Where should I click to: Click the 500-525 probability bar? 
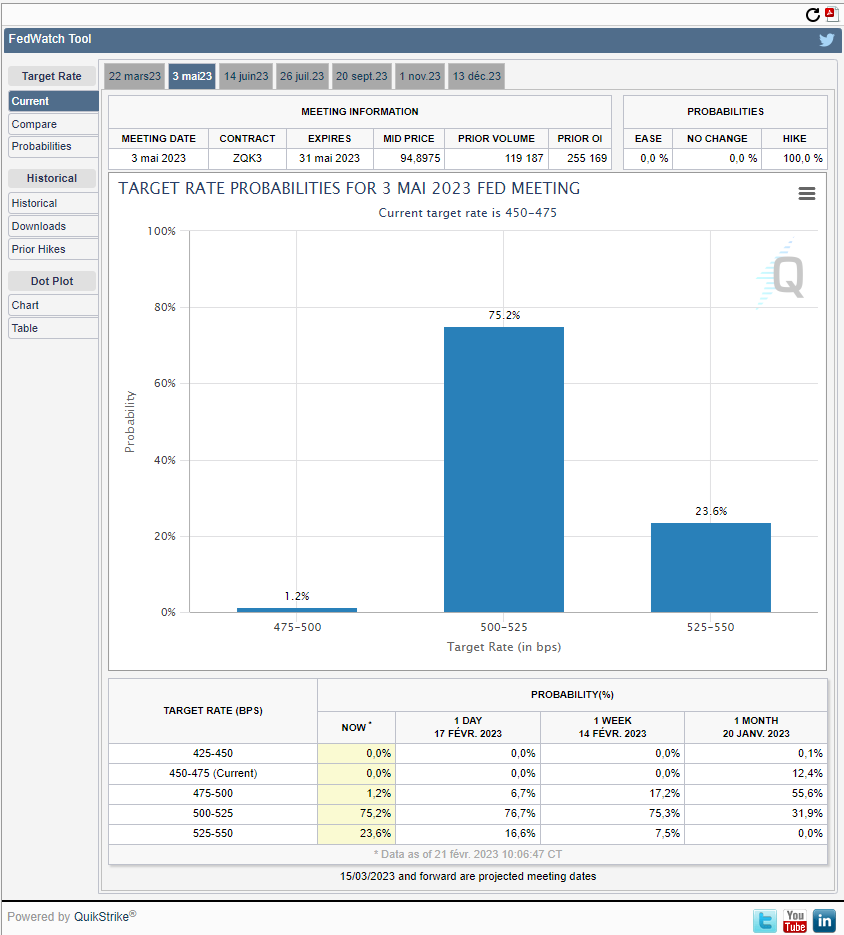(503, 469)
